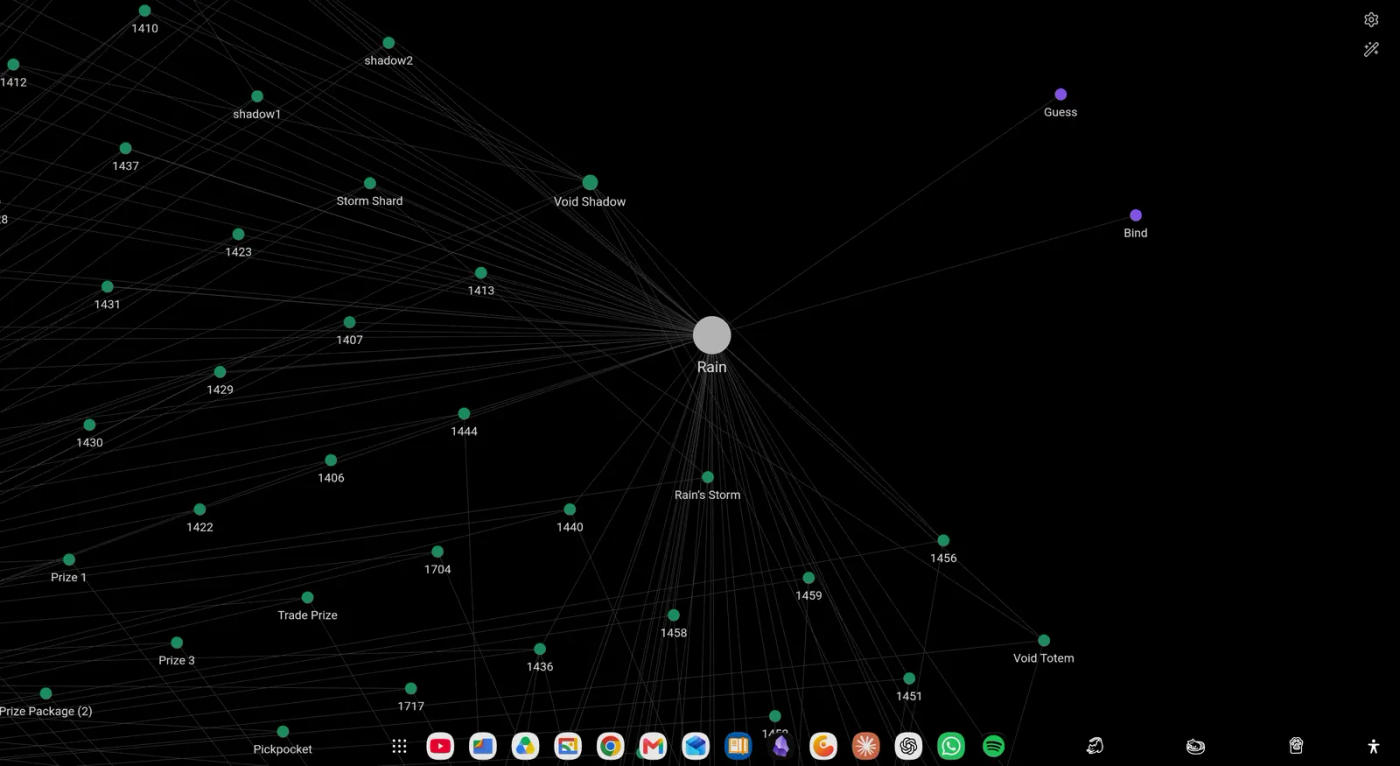Viewport: 1400px width, 766px height.
Task: Open the blue box app beside Gmail
Action: click(x=696, y=746)
